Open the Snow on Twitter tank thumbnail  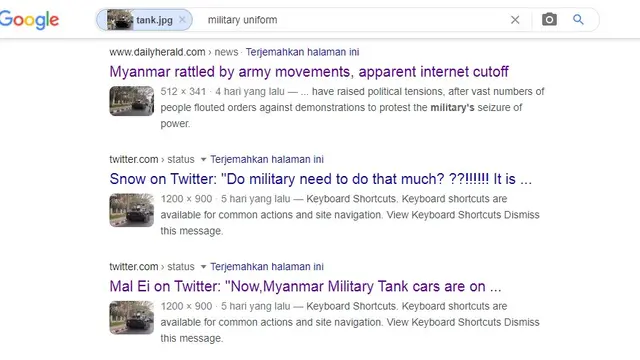pos(131,210)
